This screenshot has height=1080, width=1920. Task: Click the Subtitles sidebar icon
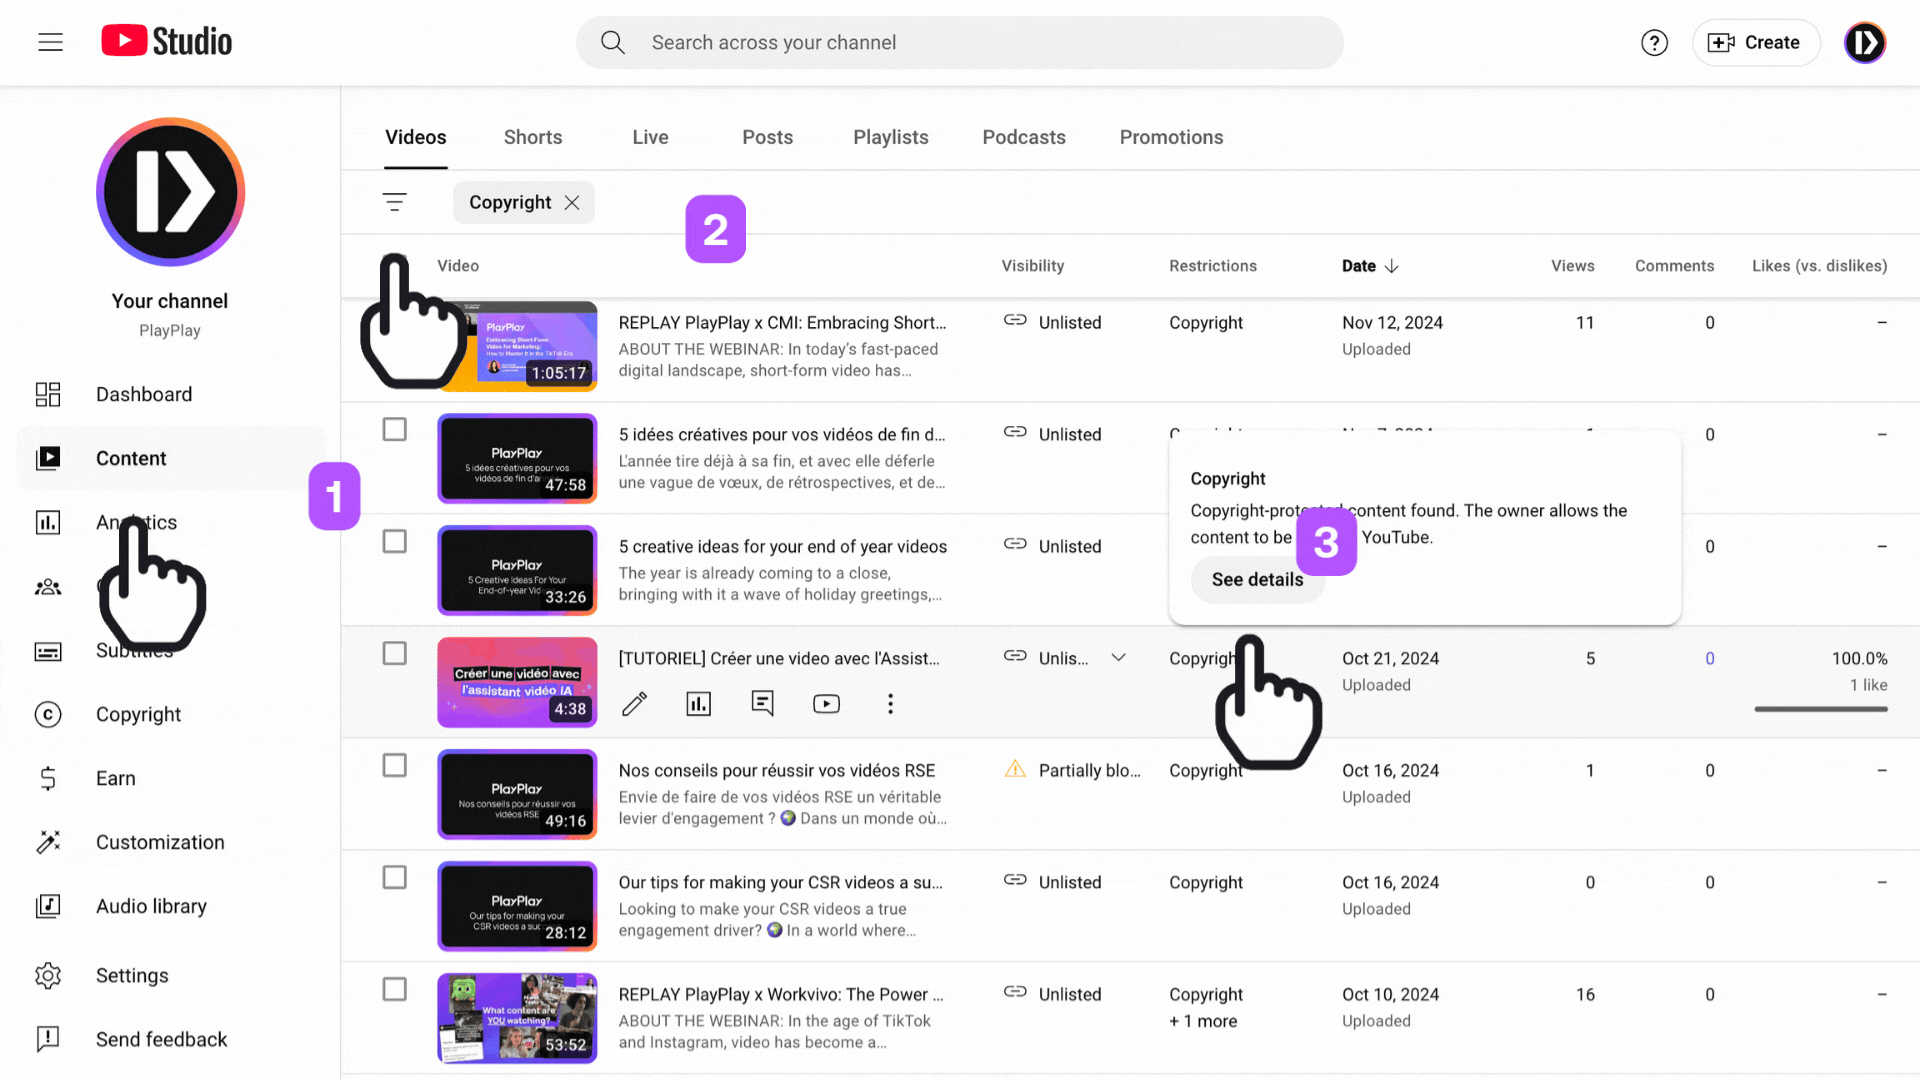[48, 651]
